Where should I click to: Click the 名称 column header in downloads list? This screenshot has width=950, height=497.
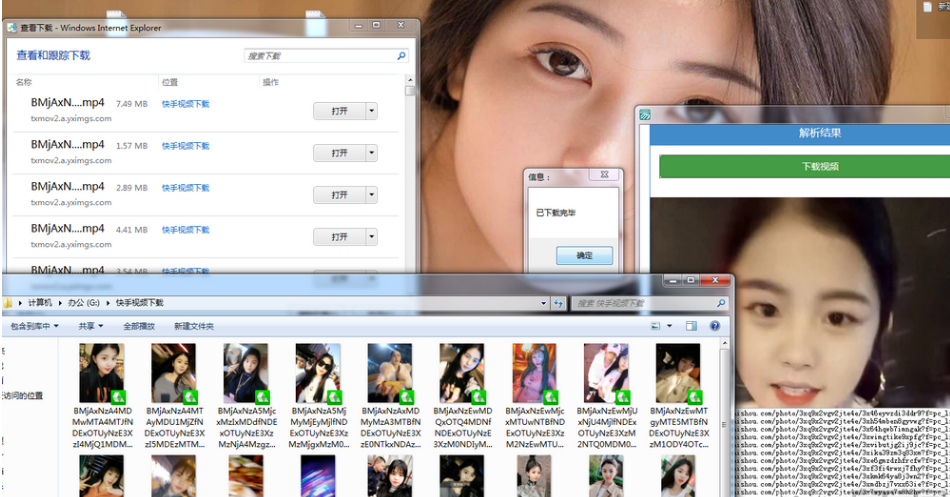pyautogui.click(x=24, y=82)
